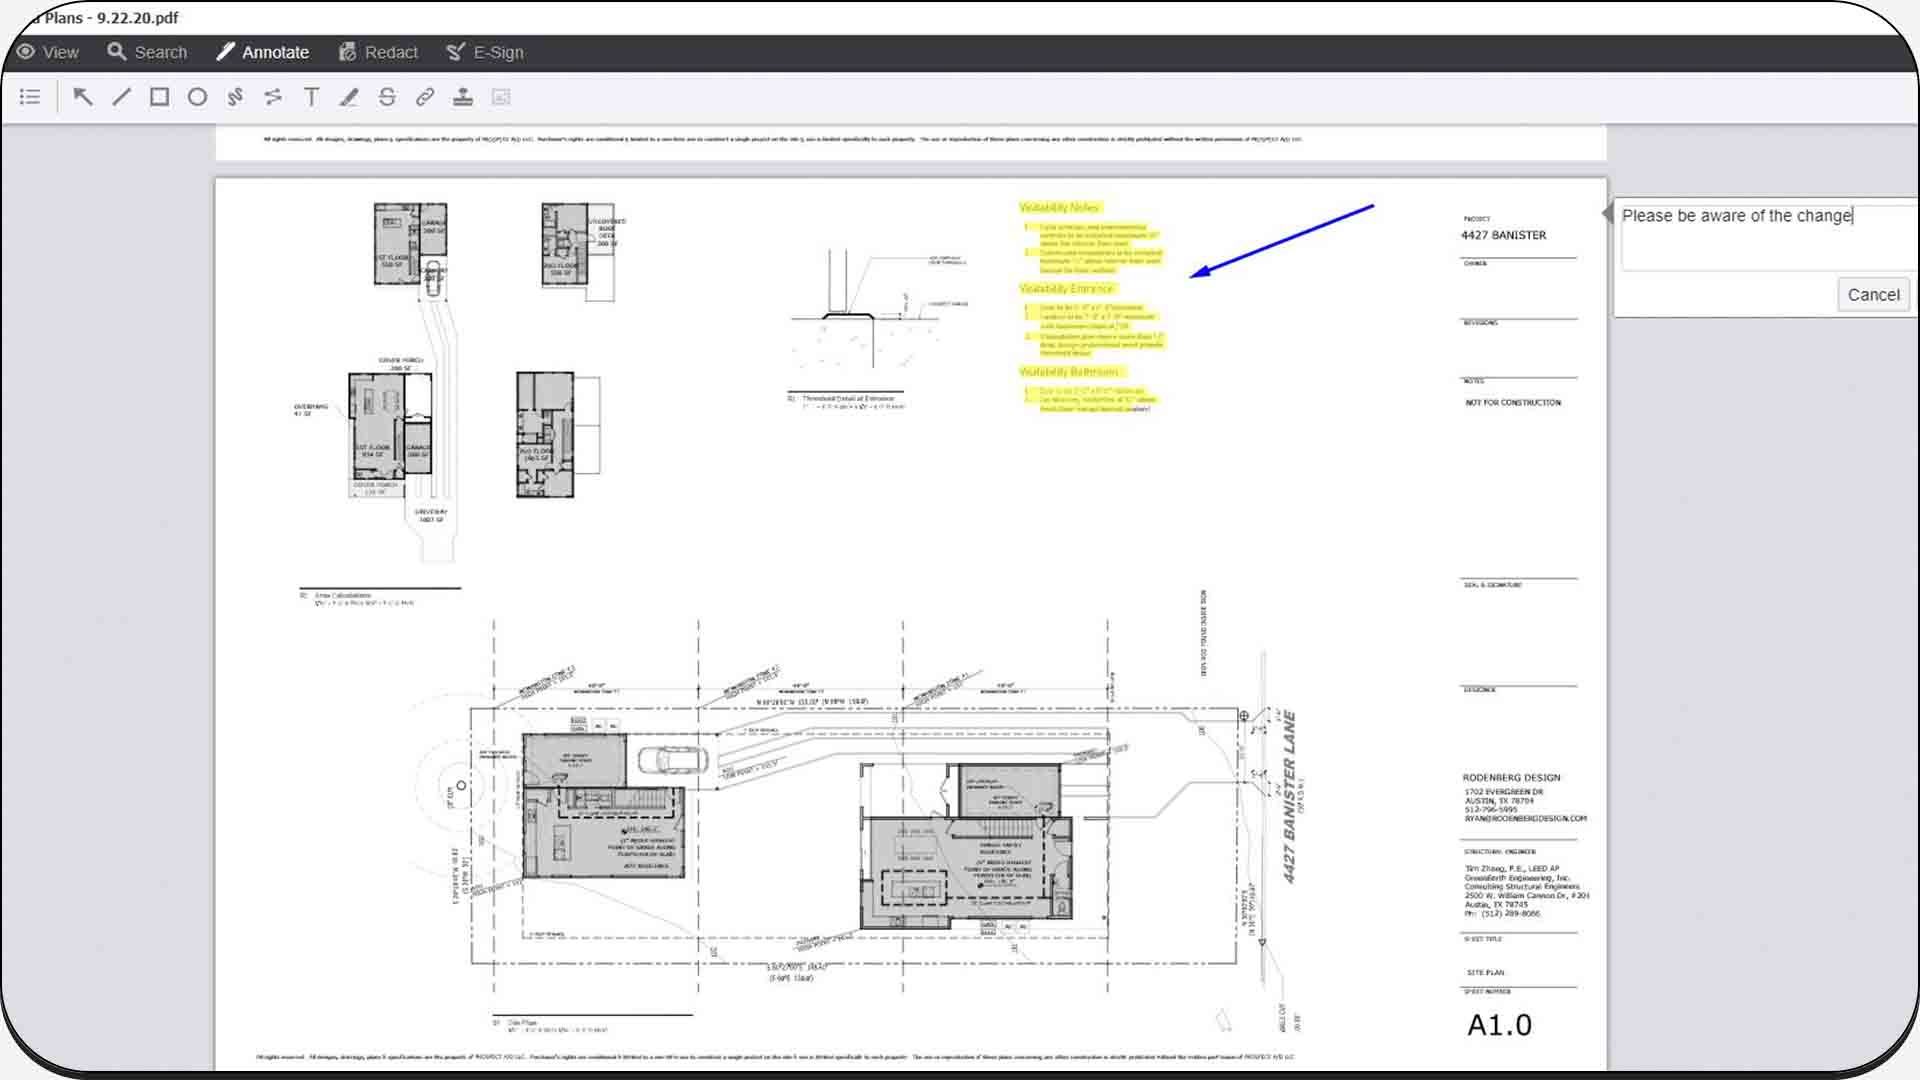1920x1080 pixels.
Task: Select the Line drawing tool
Action: pos(121,97)
